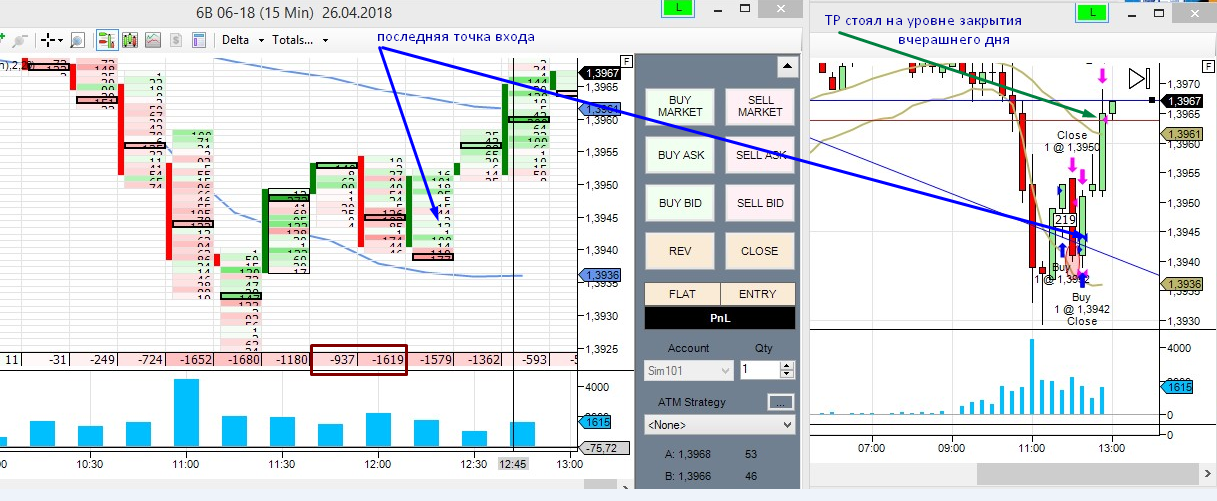Click the CLOSE position button
This screenshot has height=501, width=1217.
click(760, 251)
